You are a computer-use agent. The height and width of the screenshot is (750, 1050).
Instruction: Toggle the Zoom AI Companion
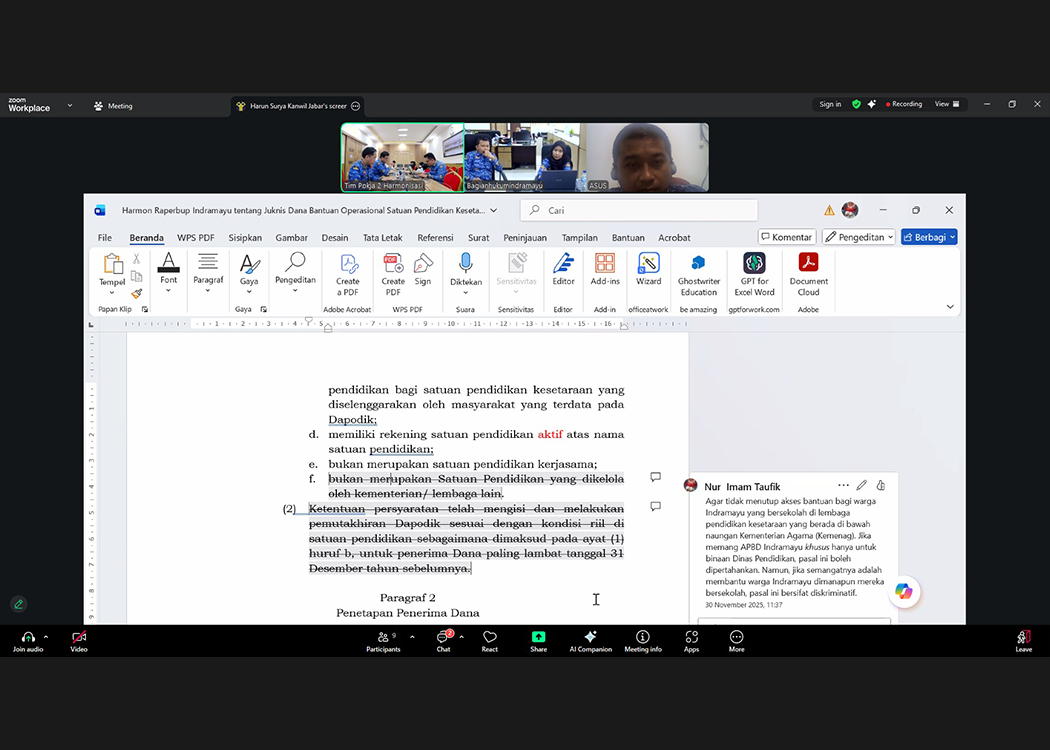[x=590, y=639]
